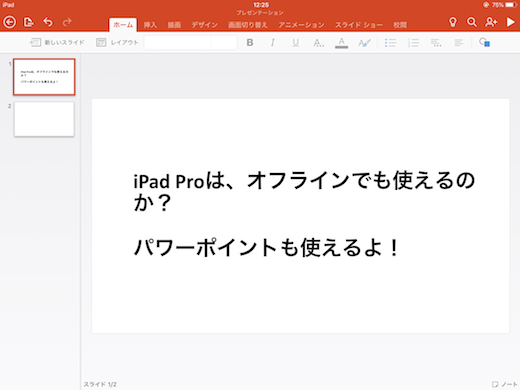
Task: Toggle underline formatting
Action: click(295, 43)
